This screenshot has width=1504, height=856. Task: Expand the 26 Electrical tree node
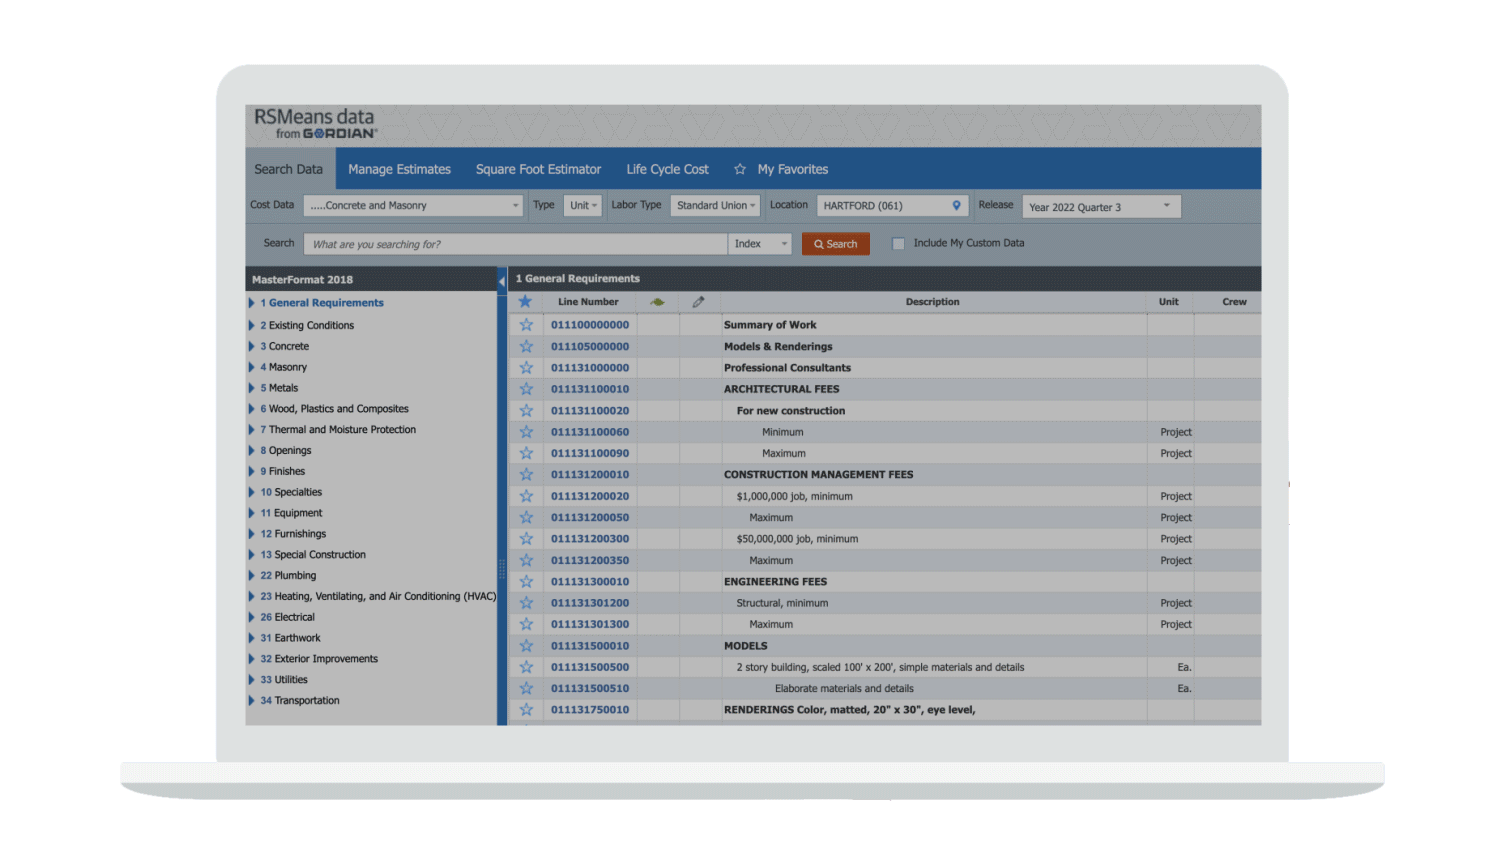(252, 617)
